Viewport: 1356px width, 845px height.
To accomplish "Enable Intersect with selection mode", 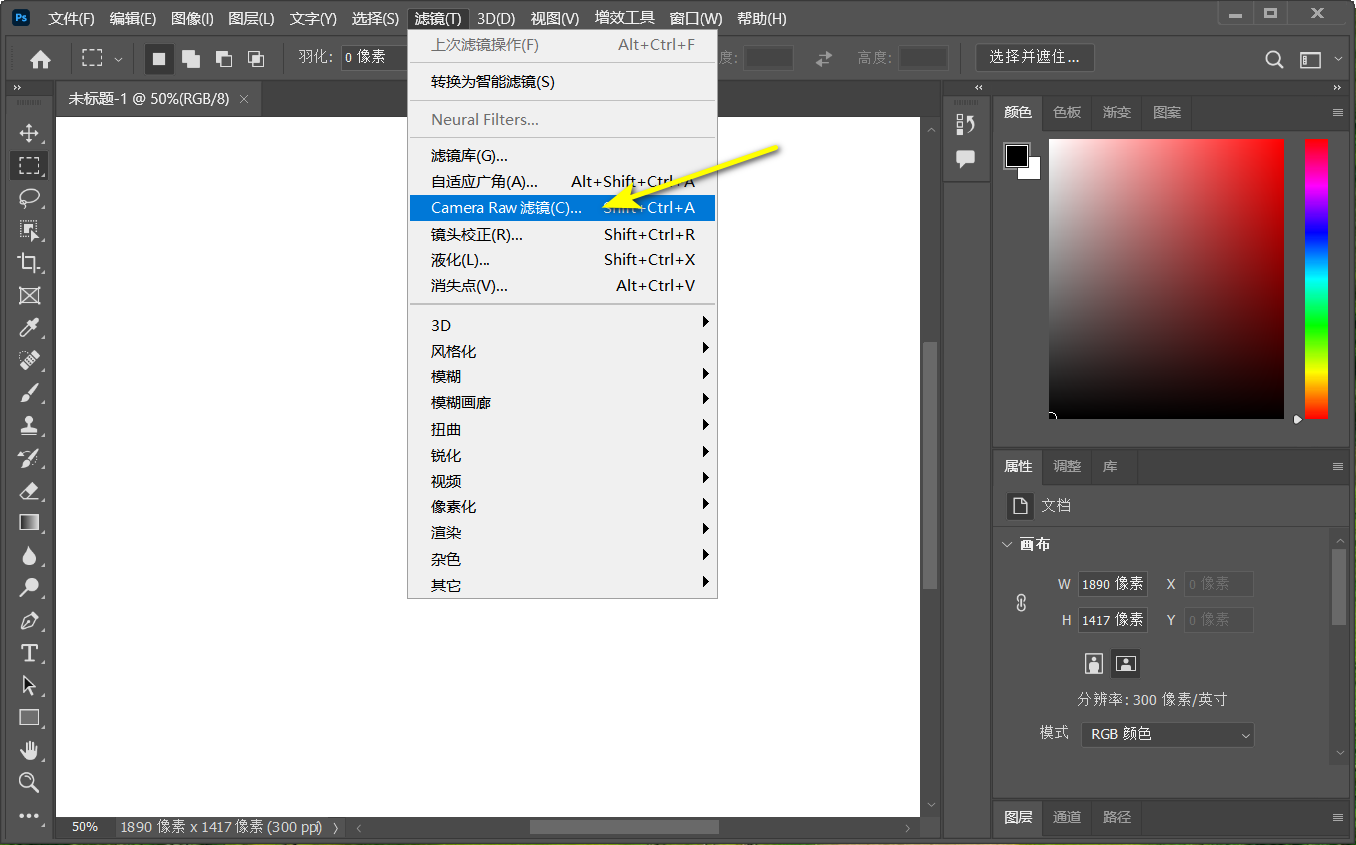I will [x=256, y=59].
